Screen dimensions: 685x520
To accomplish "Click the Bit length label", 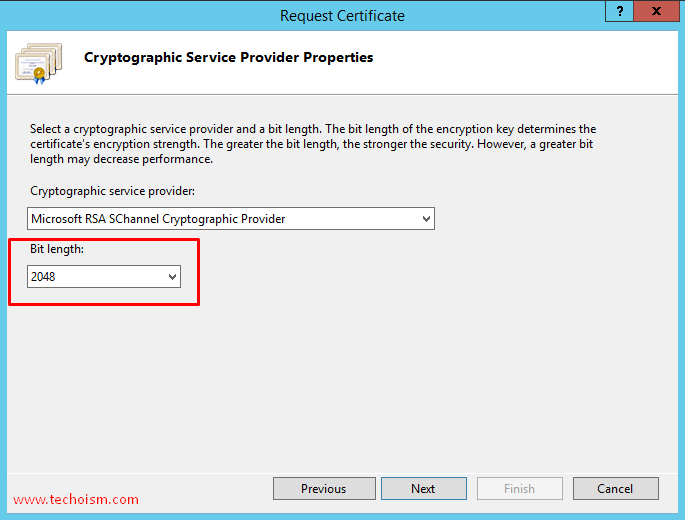I will [57, 249].
